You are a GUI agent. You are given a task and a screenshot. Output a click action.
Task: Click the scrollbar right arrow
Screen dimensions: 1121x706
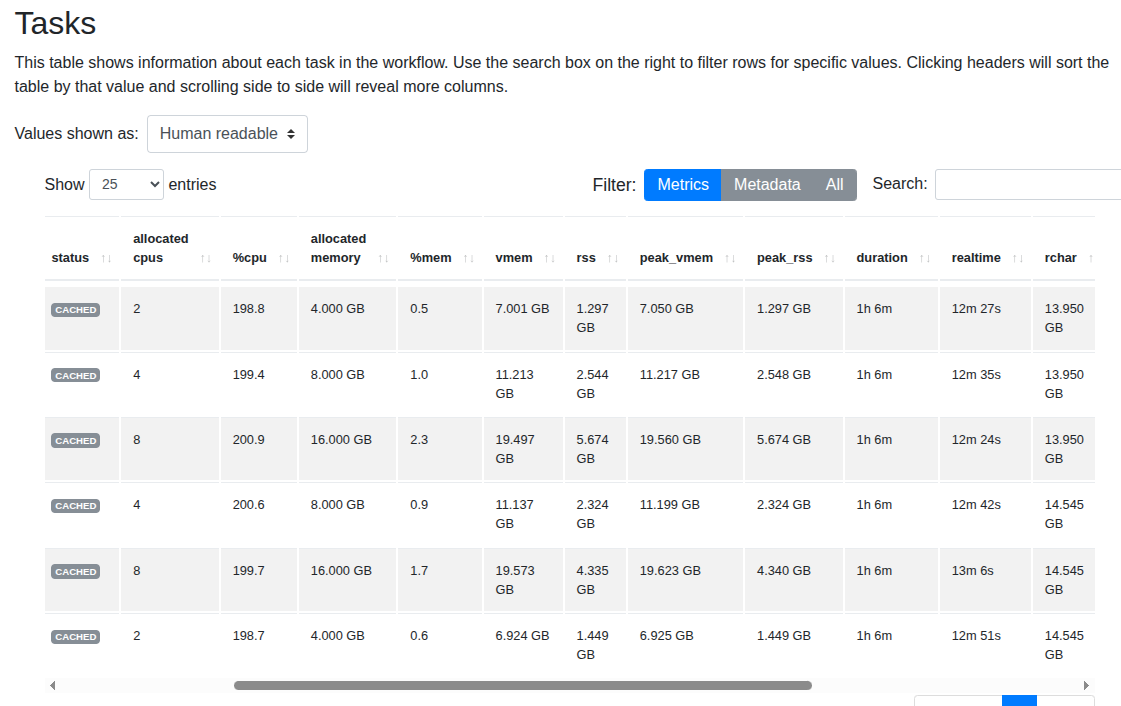[1086, 686]
